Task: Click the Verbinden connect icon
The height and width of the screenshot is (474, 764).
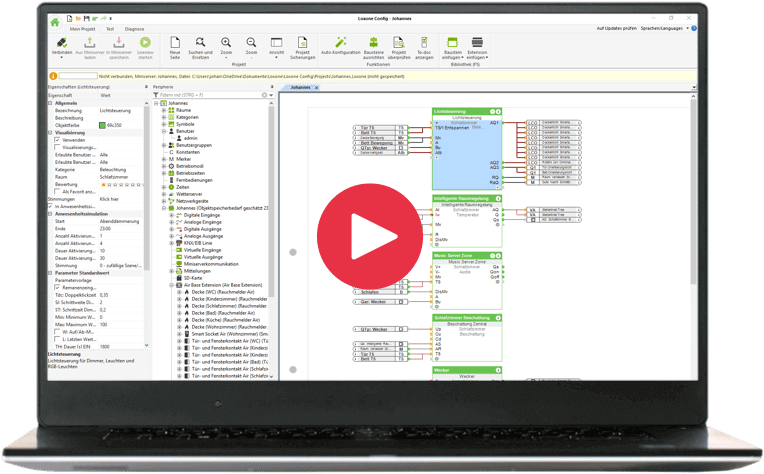Action: (62, 44)
